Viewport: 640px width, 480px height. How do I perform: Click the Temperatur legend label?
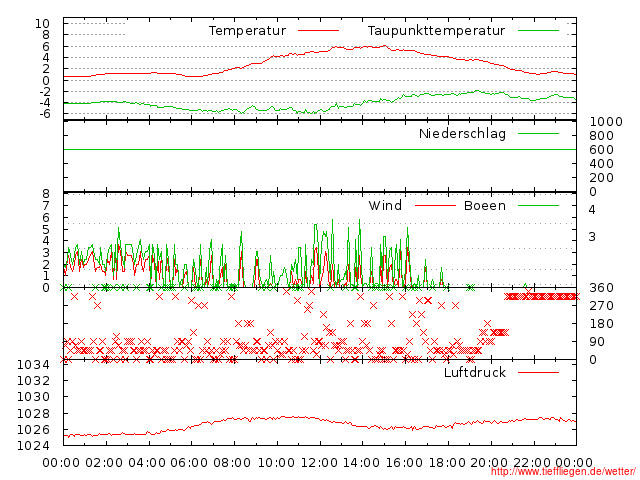coord(247,31)
